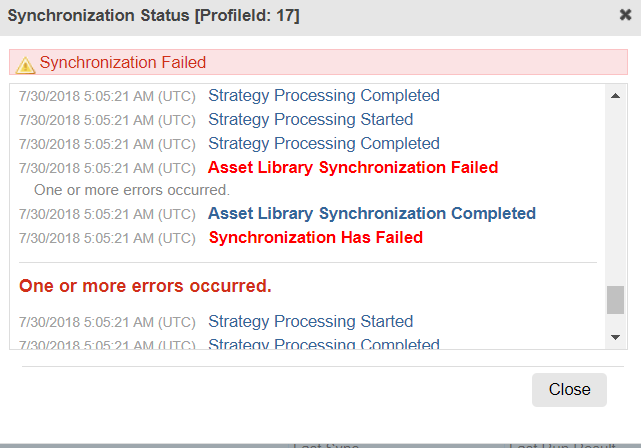The height and width of the screenshot is (448, 641).
Task: Click the Synchronization Status ProfileId 17 title
Action: (x=153, y=16)
